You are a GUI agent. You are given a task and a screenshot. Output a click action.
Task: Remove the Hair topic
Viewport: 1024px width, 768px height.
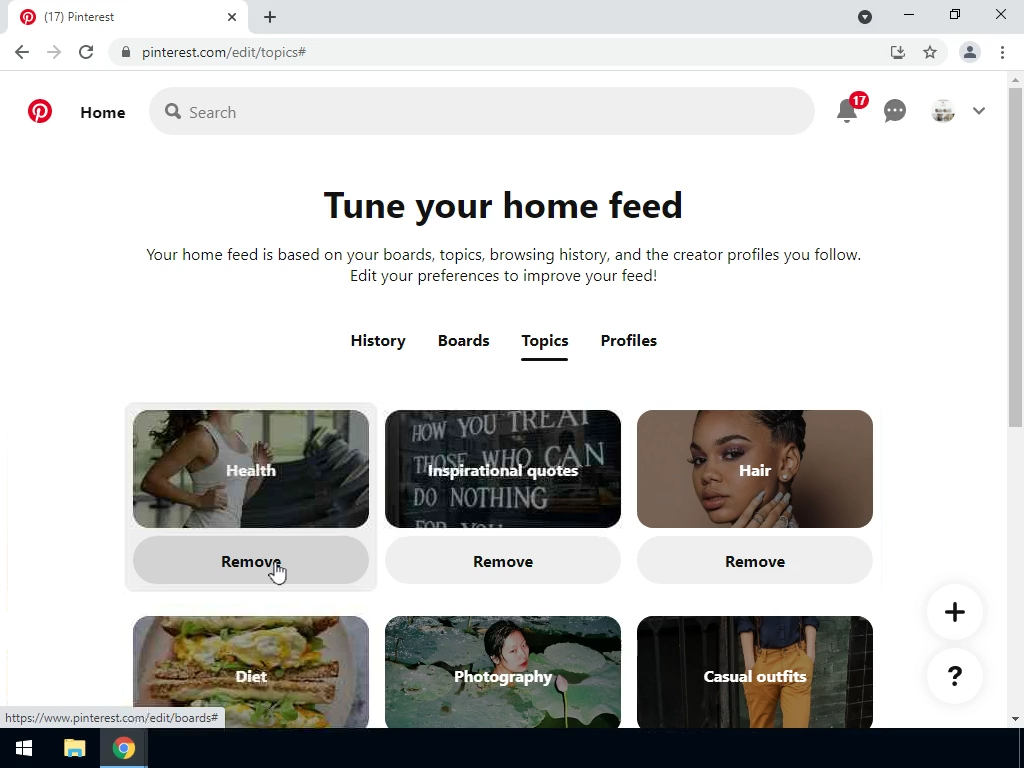click(x=755, y=561)
